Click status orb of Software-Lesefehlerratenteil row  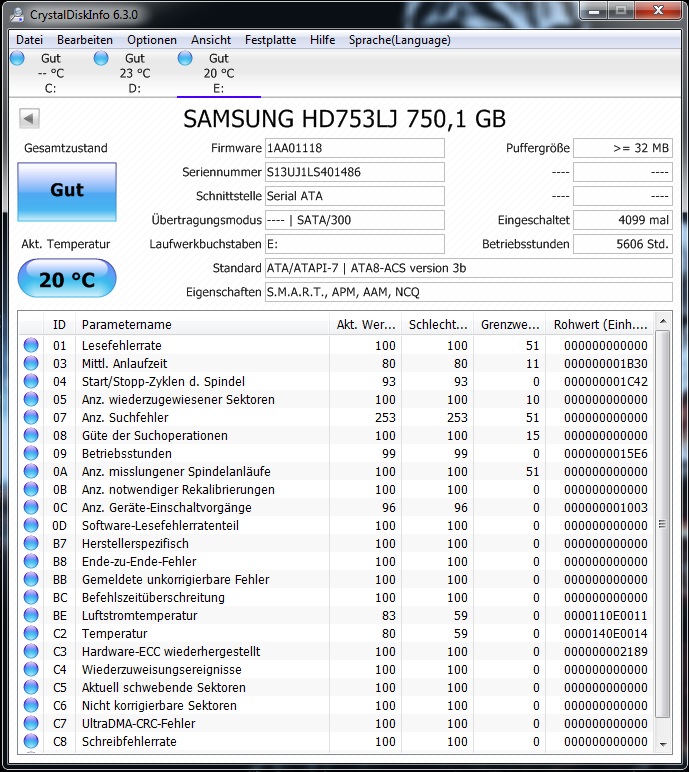pyautogui.click(x=31, y=525)
